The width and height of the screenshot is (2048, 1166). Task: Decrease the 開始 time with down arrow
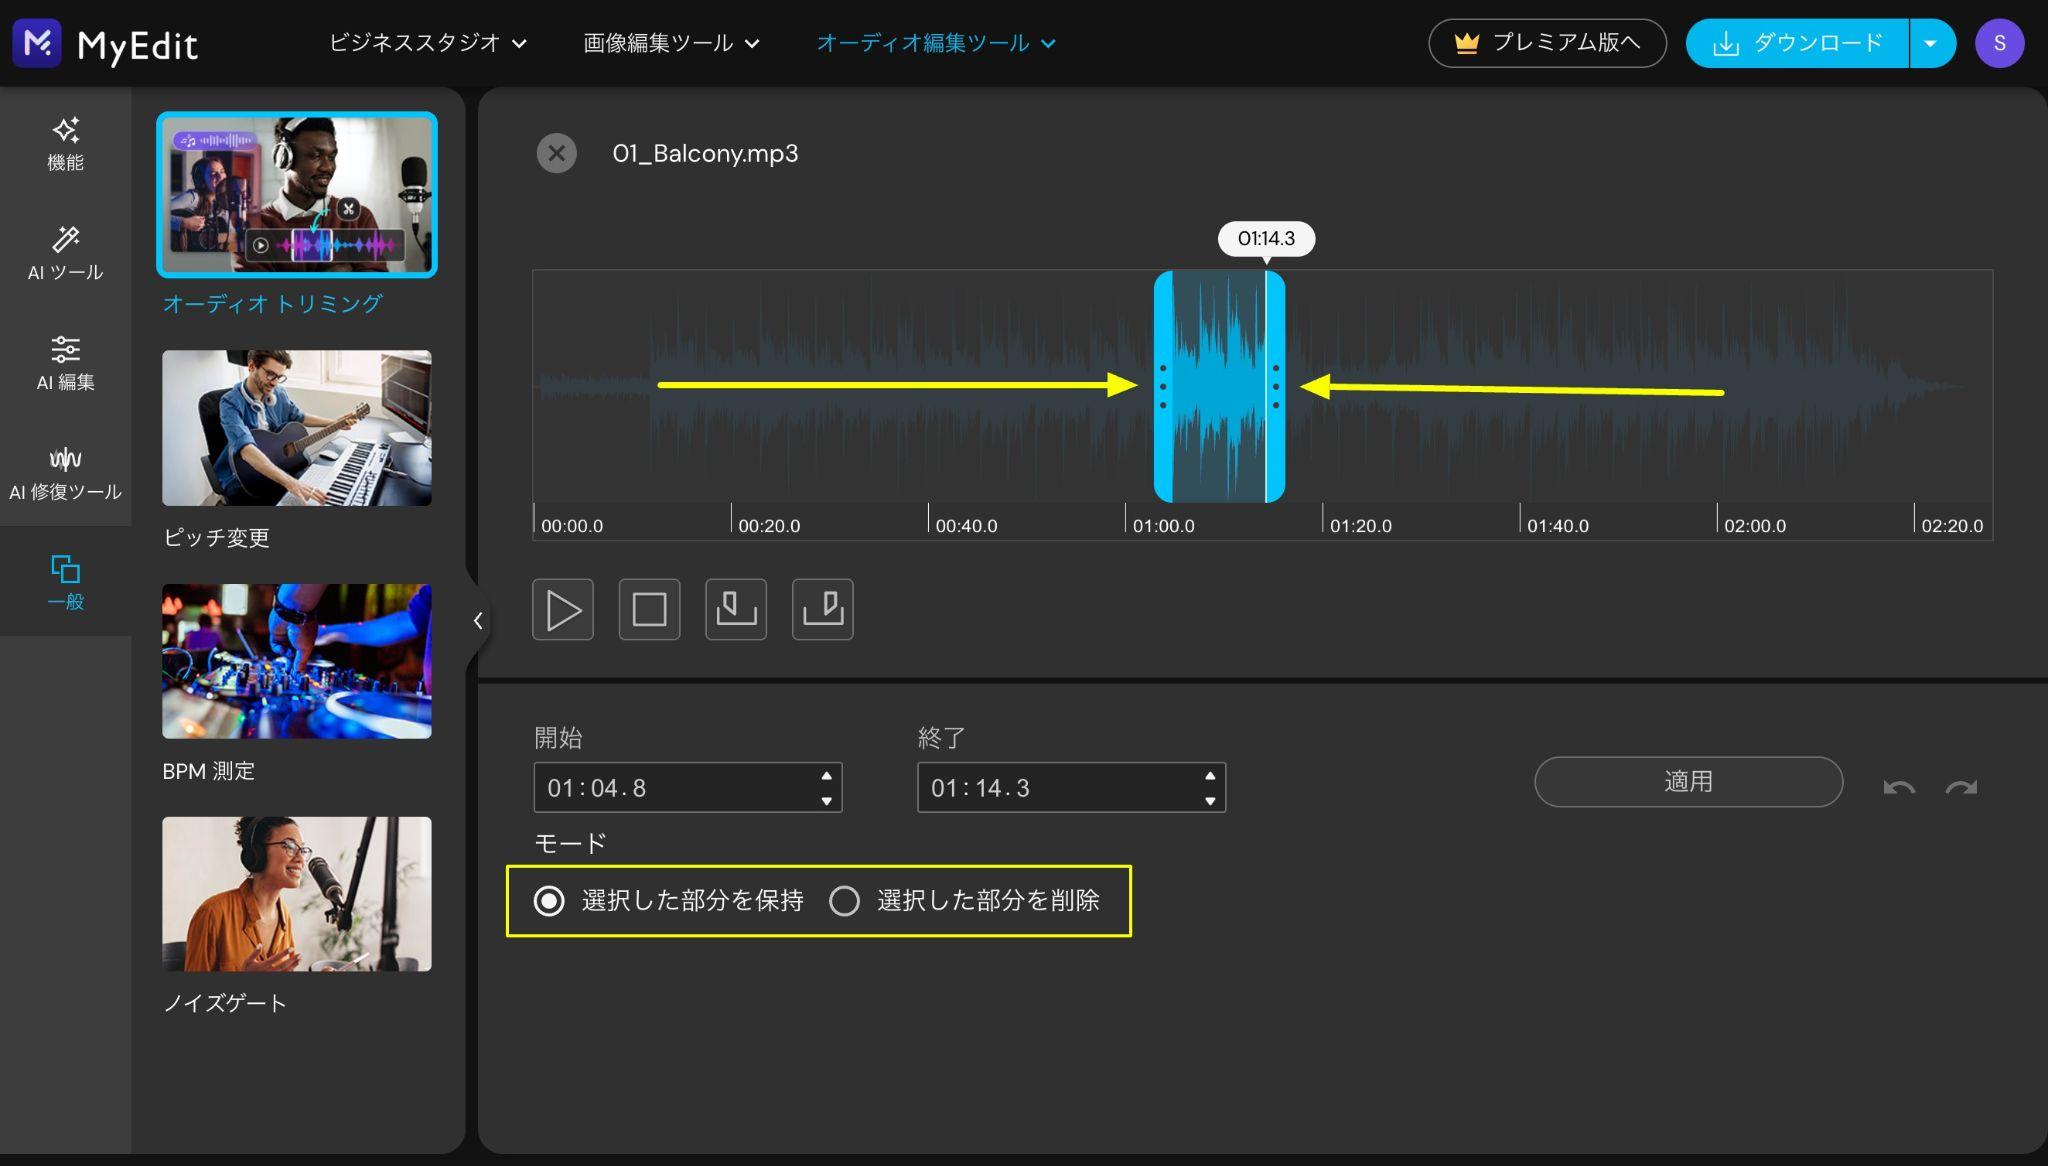(x=826, y=801)
